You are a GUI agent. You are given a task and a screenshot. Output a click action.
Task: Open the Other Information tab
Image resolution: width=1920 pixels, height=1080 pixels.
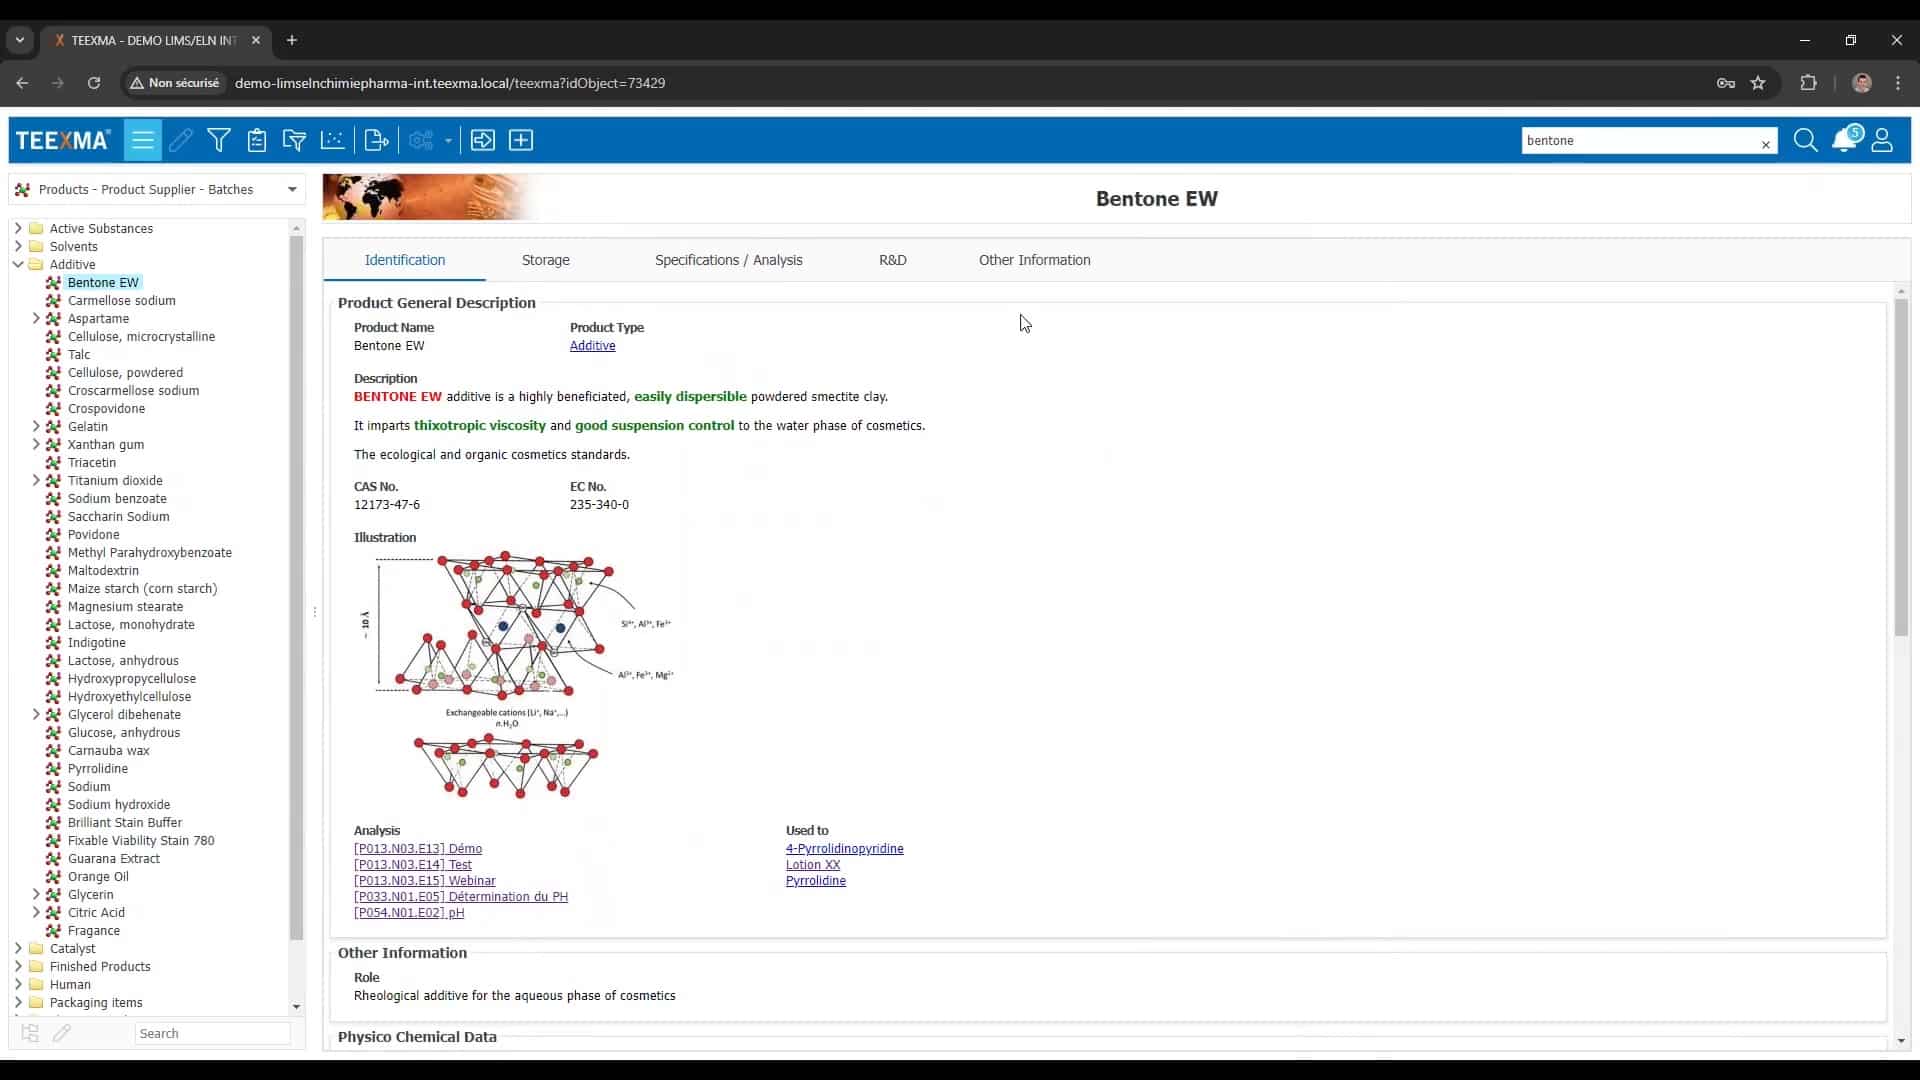[1034, 260]
